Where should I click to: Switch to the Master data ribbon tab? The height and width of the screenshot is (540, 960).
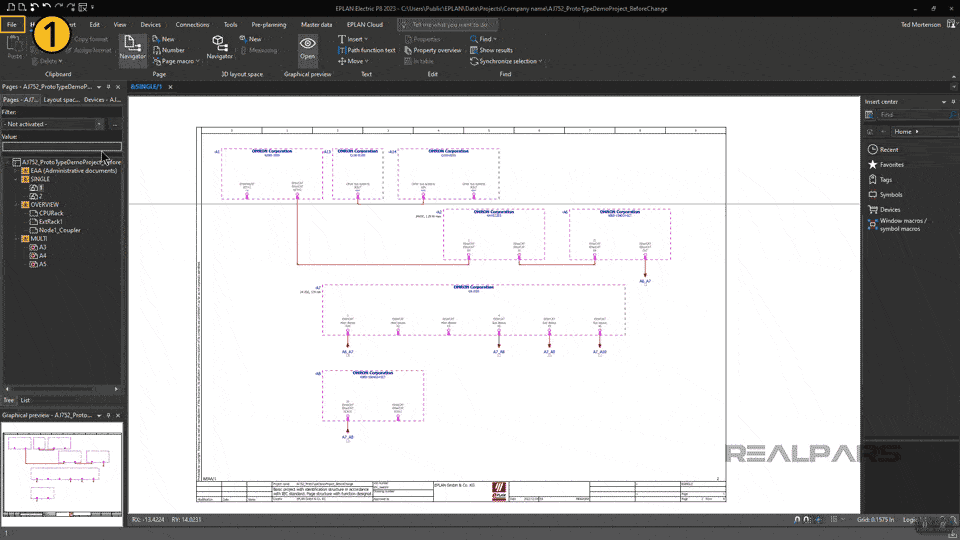point(317,24)
